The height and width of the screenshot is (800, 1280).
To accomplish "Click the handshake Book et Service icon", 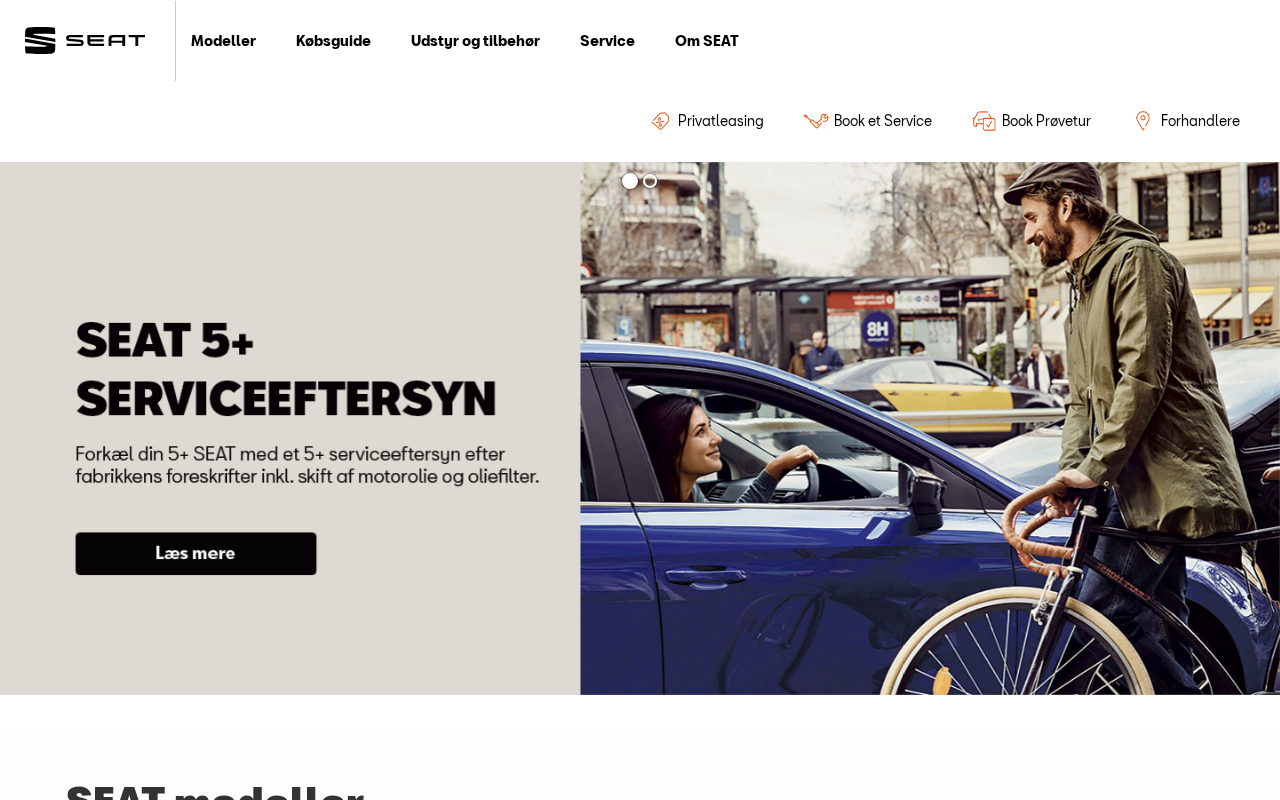I will [x=816, y=121].
